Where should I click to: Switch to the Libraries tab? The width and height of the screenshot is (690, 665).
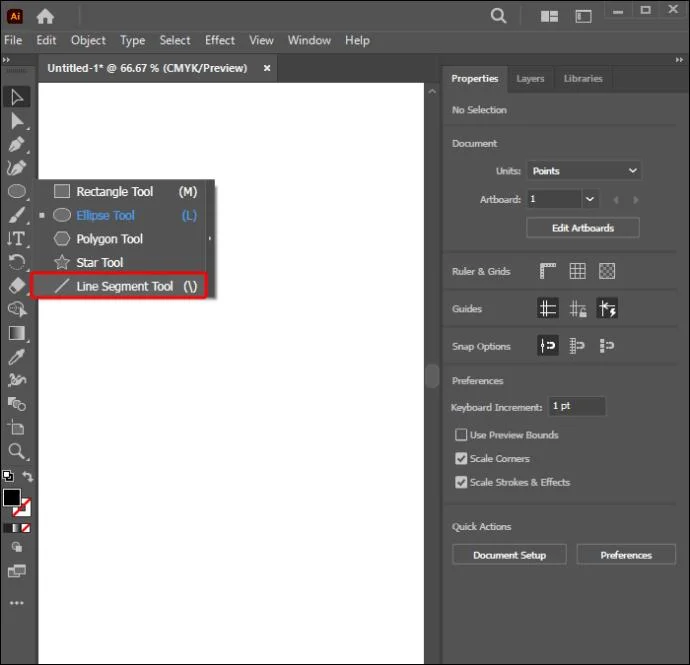point(583,78)
